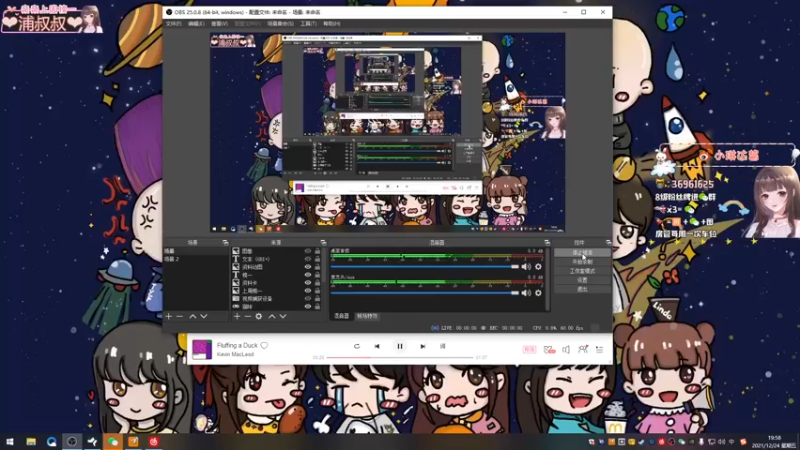Toggle loop mode in the music player

coord(357,346)
